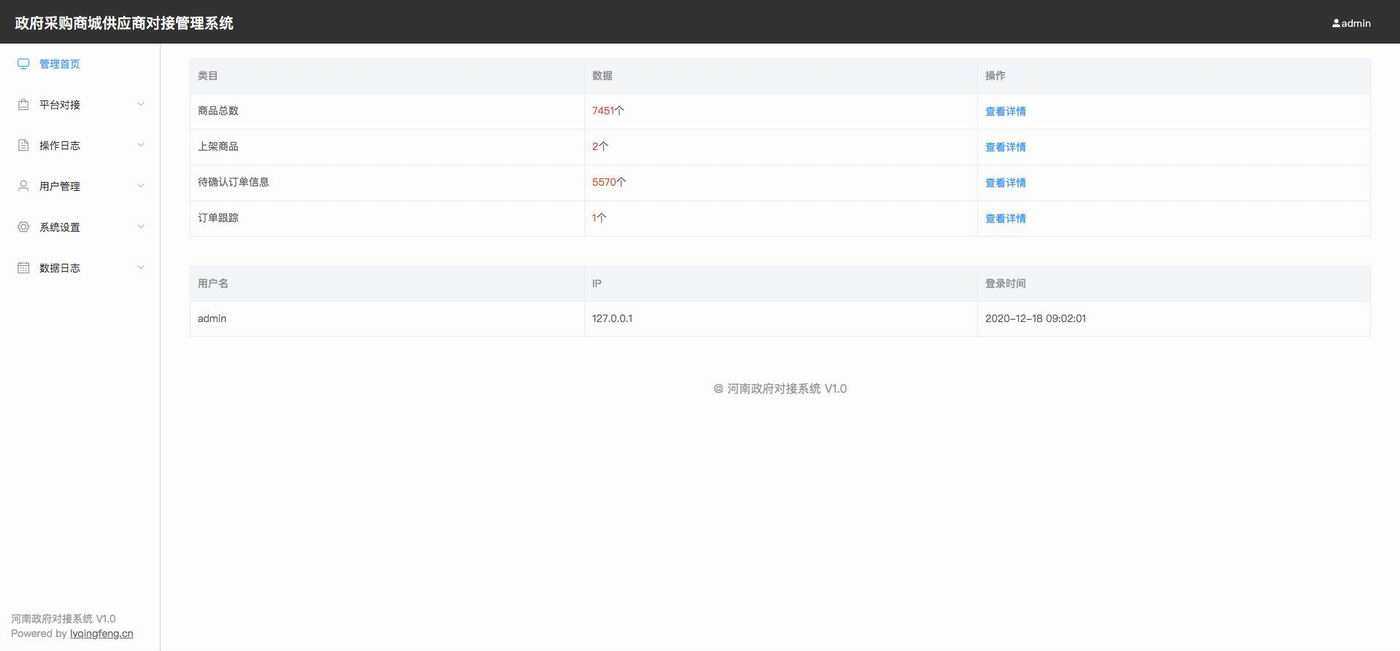View details for 上架商品 row

pyautogui.click(x=1005, y=147)
